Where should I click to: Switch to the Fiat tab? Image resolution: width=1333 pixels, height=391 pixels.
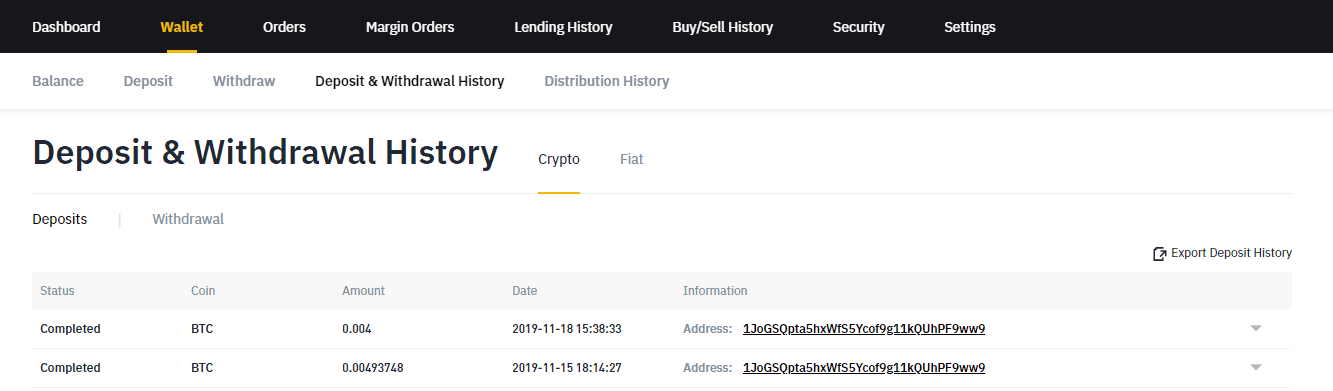point(632,159)
